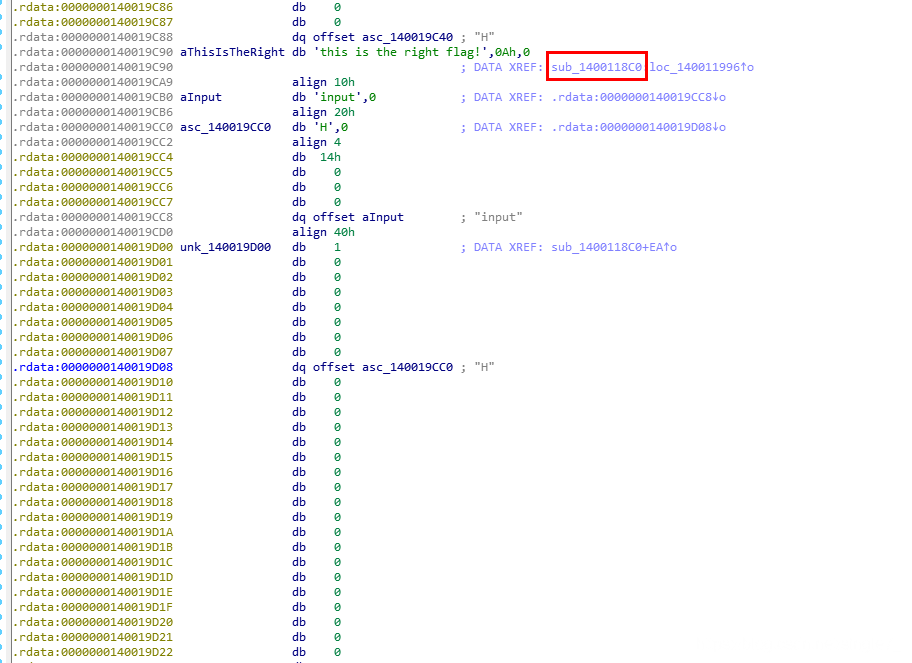Select address .rdata:0000000140019CA9
This screenshot has height=663, width=912.
(93, 83)
